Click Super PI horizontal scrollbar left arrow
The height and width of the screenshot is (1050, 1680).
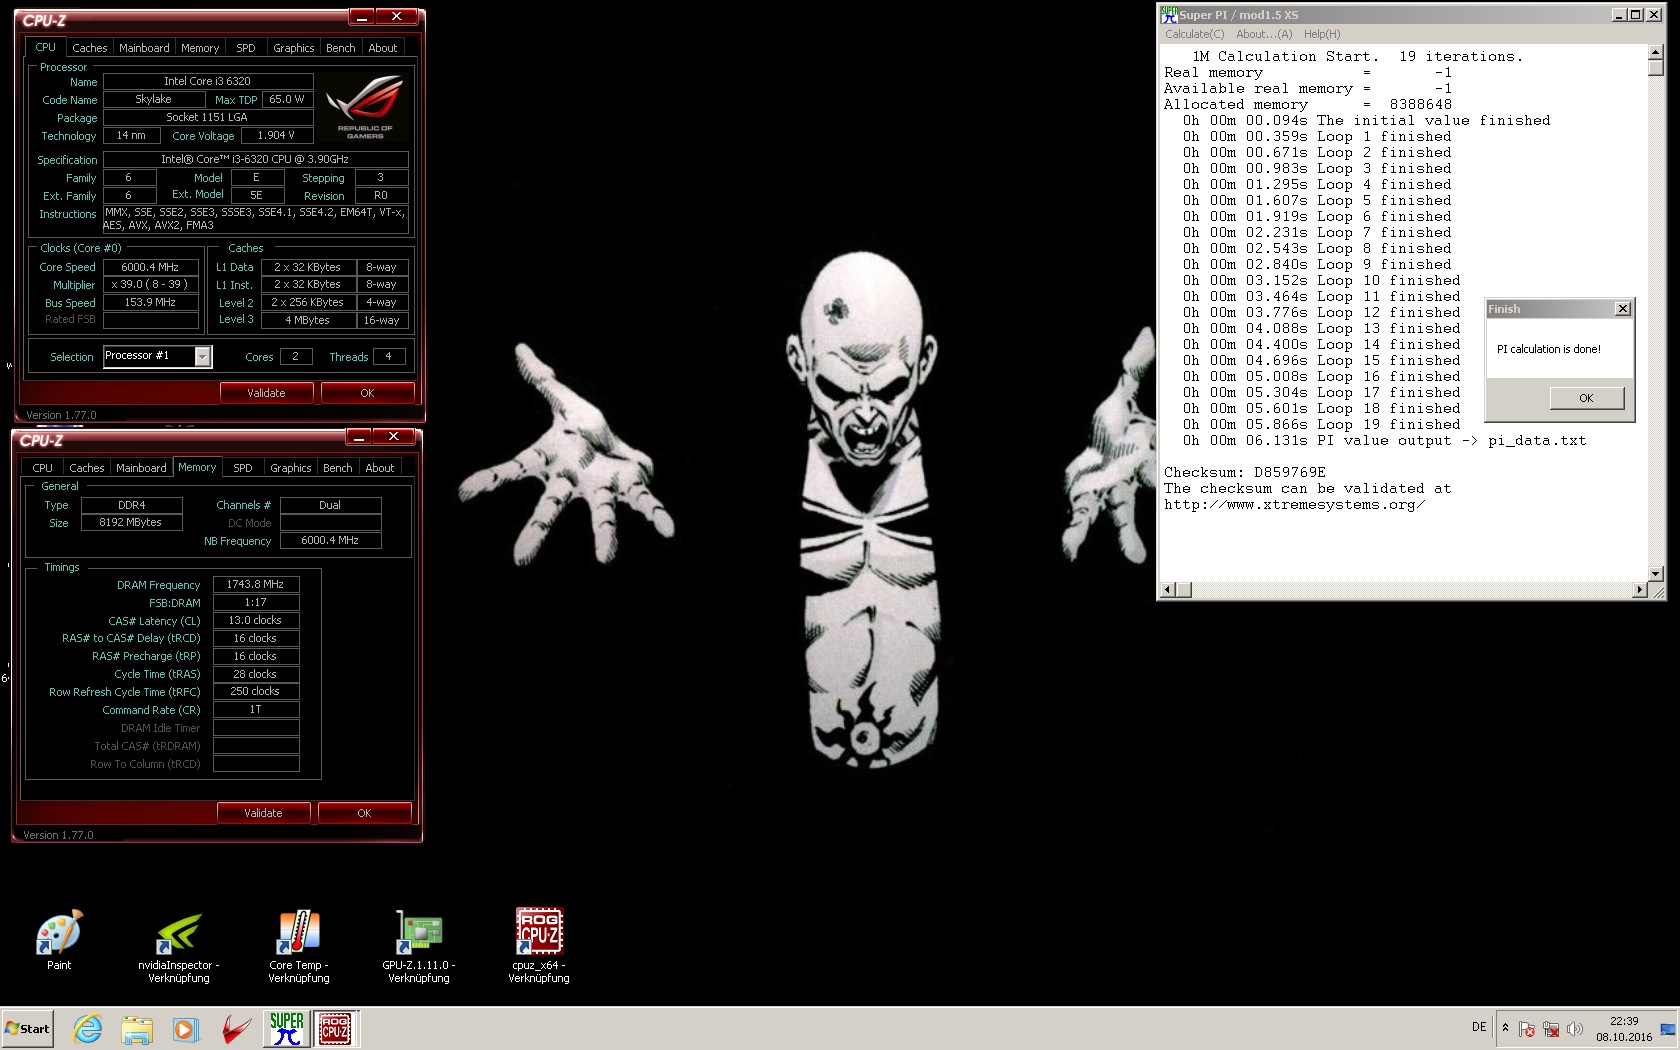click(1168, 590)
